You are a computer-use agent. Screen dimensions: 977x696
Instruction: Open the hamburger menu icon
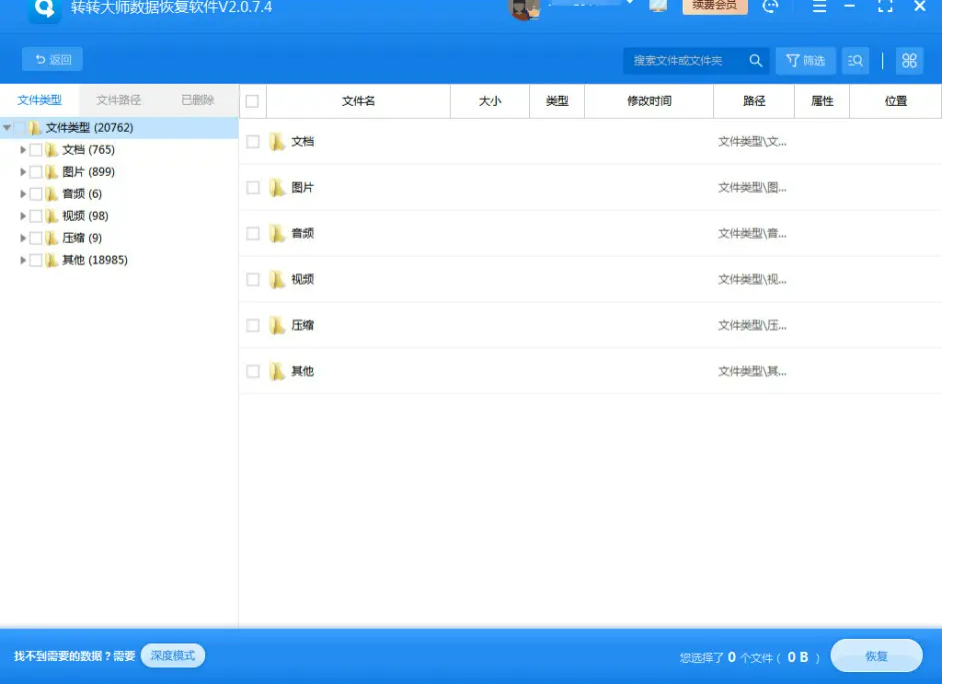pyautogui.click(x=819, y=6)
